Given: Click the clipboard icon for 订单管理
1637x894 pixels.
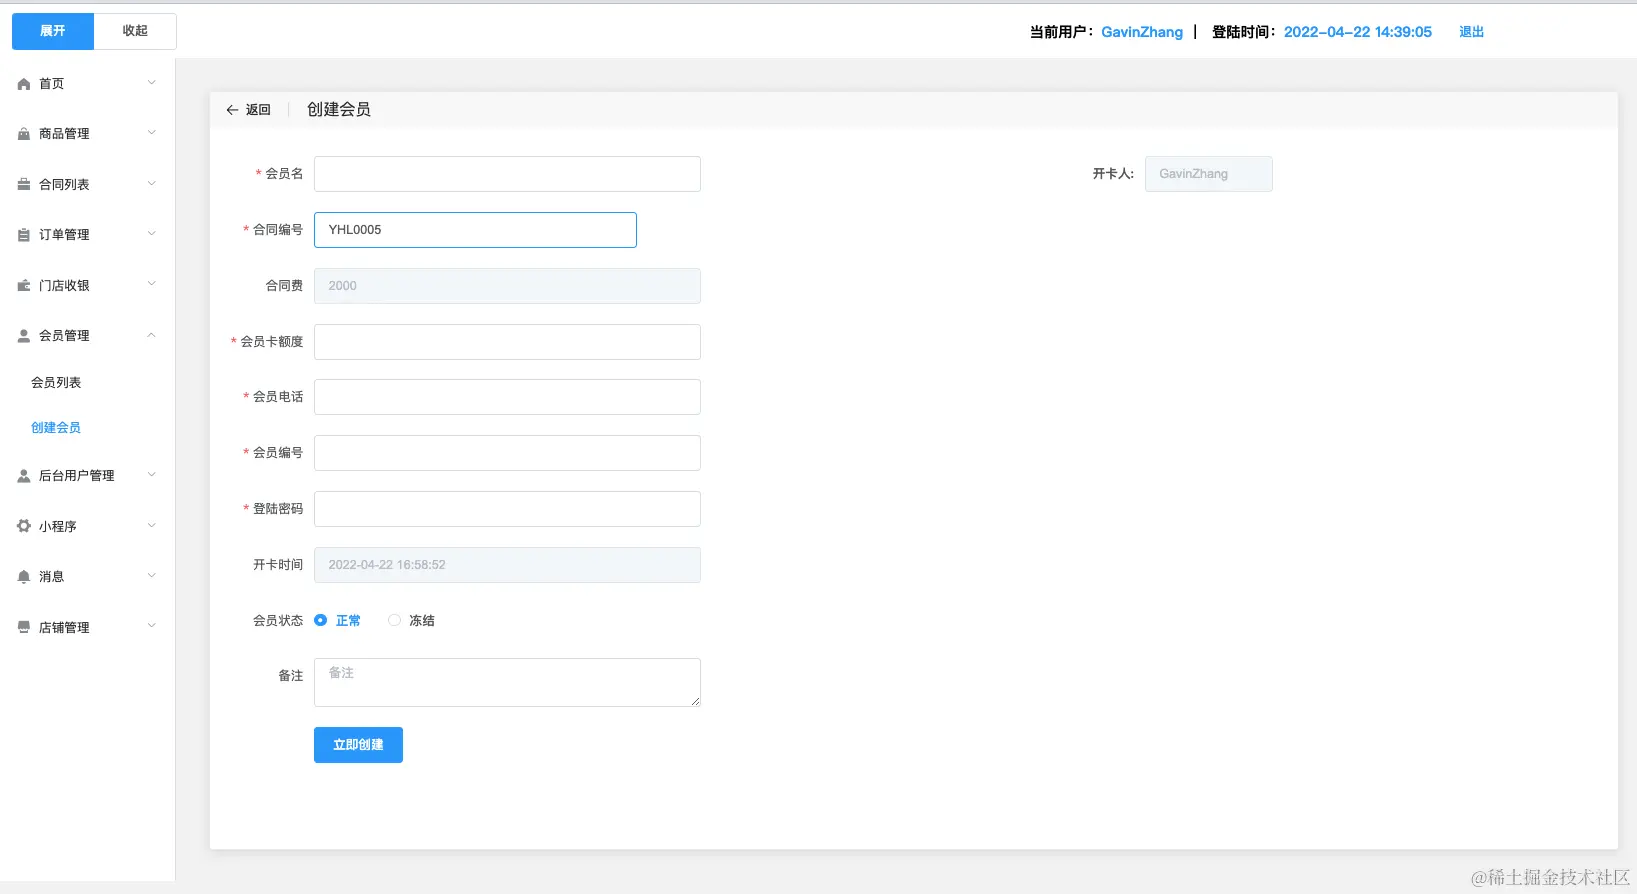Looking at the screenshot, I should 24,235.
